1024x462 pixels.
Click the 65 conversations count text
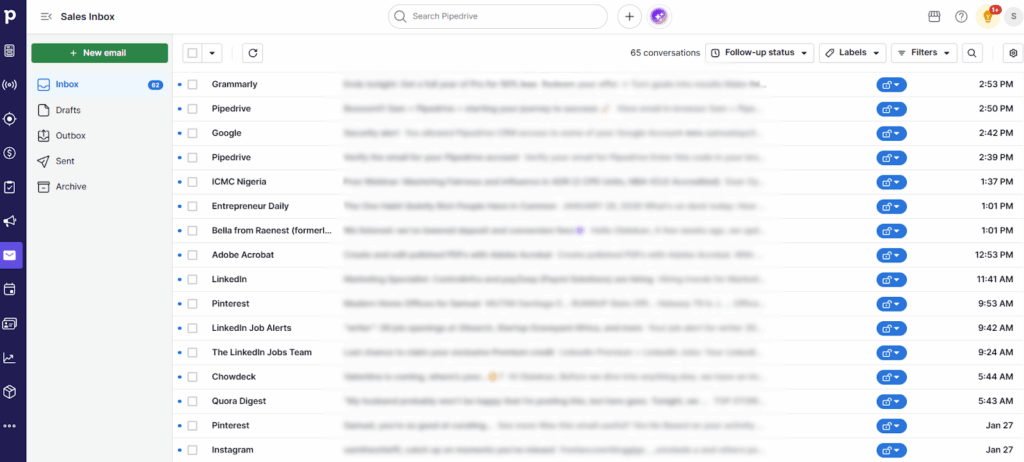tap(665, 53)
